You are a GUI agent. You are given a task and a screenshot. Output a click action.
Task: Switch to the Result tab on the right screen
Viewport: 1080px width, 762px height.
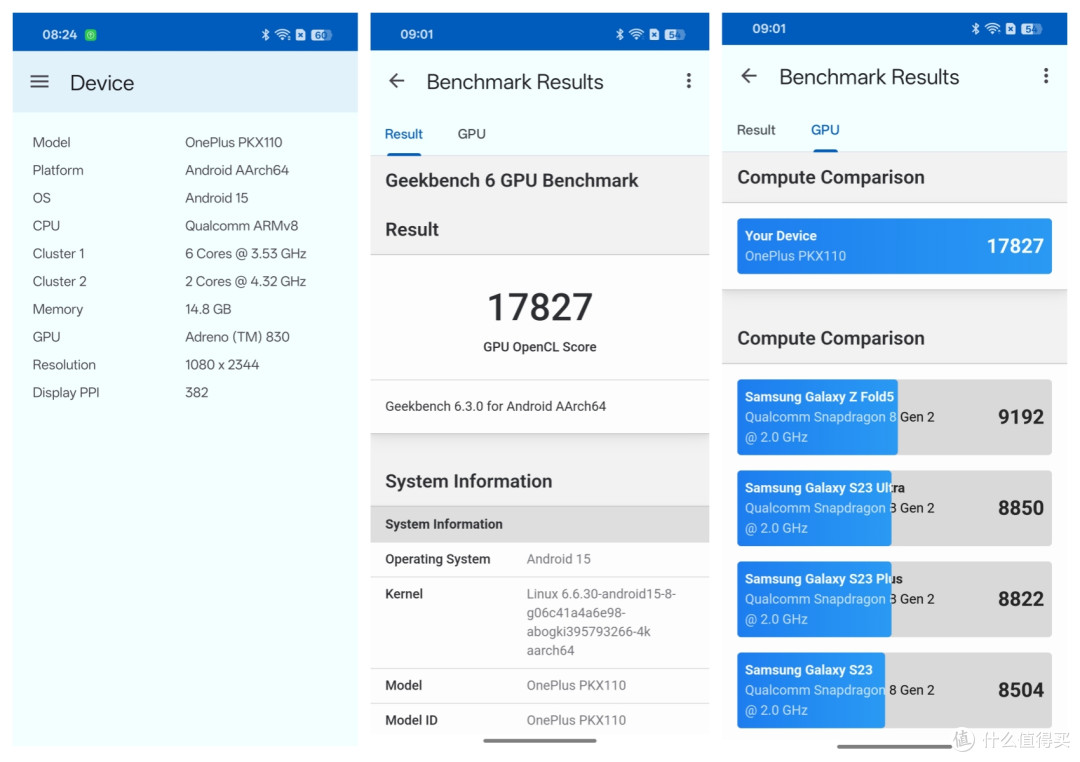coord(756,130)
